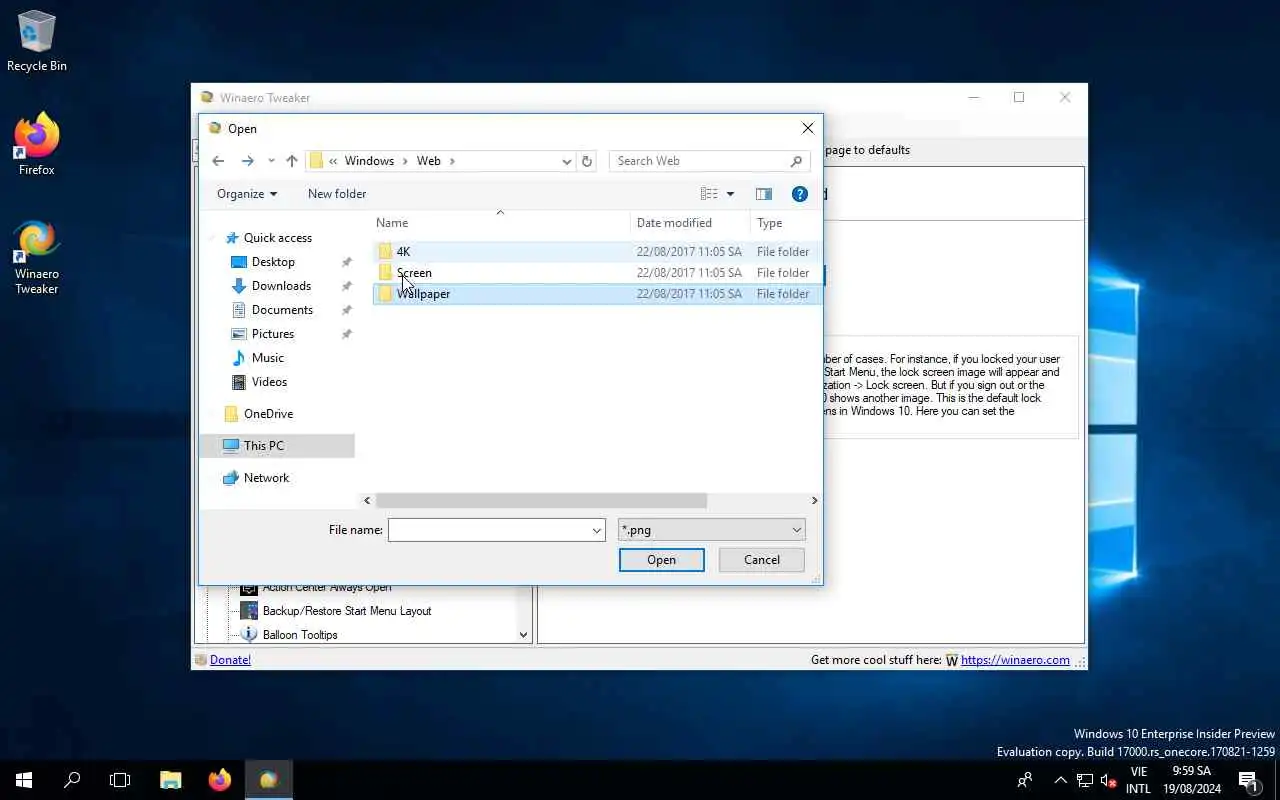Create a New folder

coord(337,194)
